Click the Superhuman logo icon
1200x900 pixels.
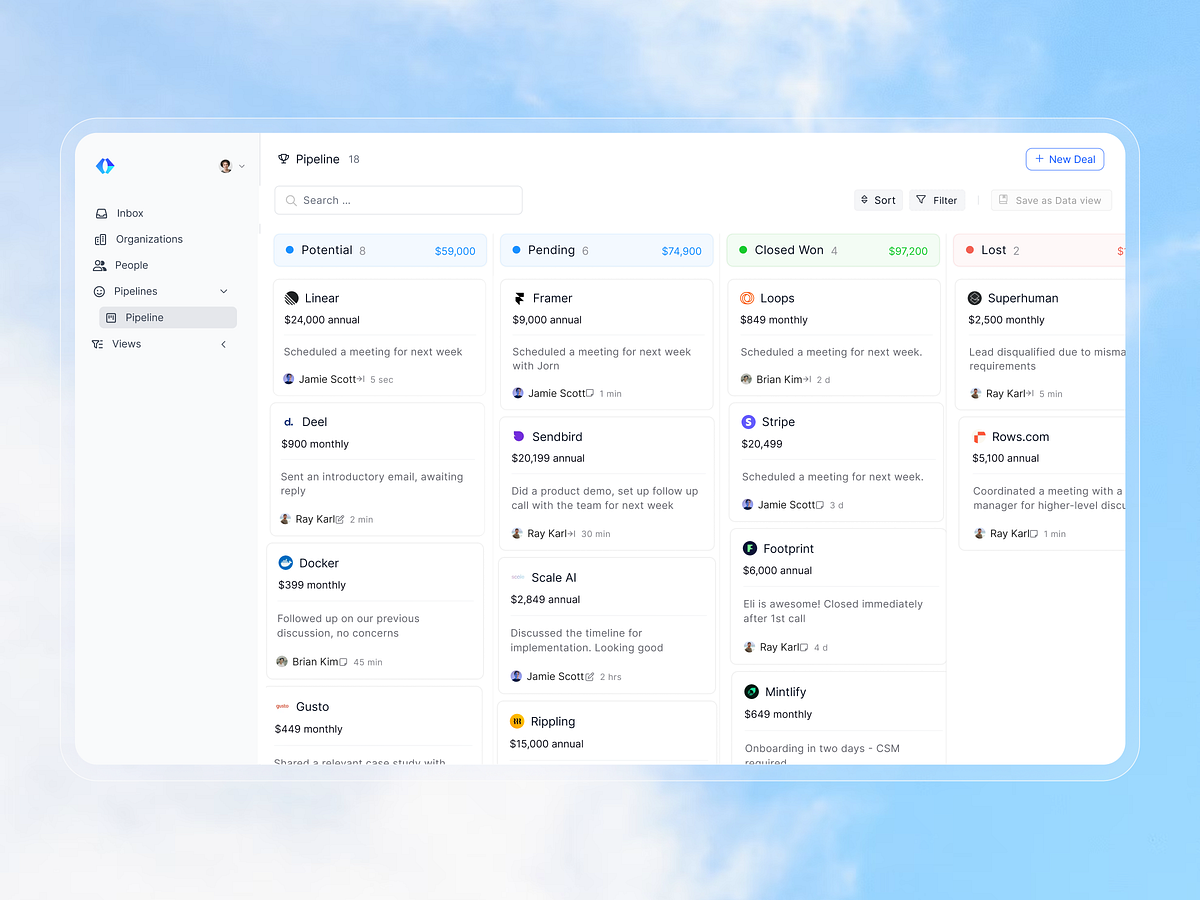(975, 298)
